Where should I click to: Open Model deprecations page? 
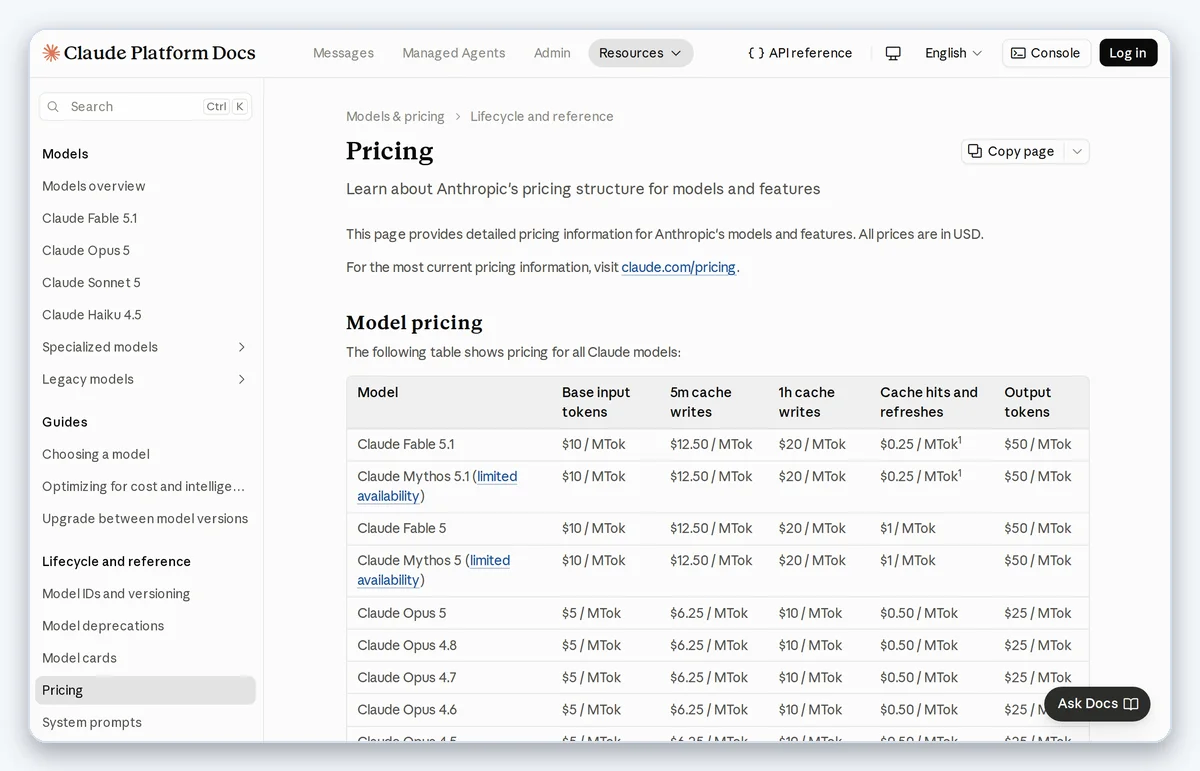(103, 625)
